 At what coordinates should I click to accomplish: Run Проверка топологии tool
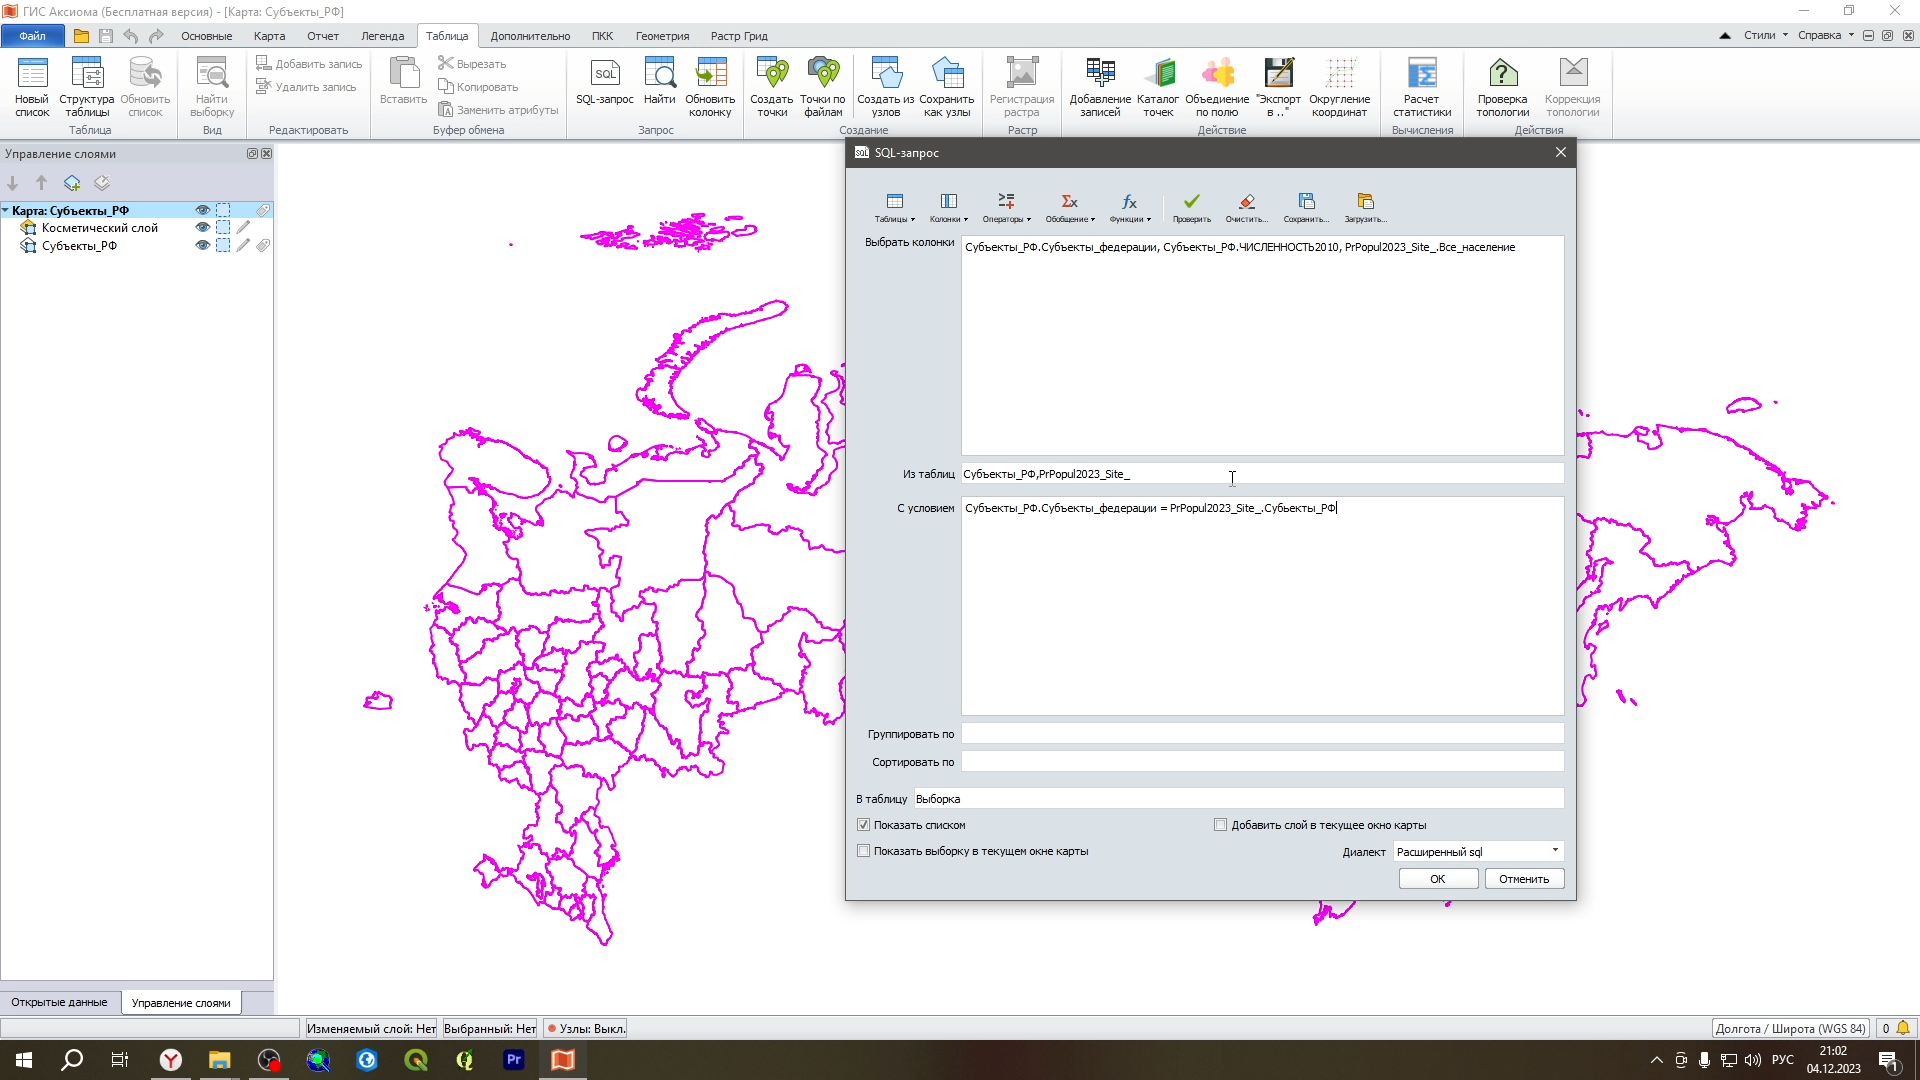coord(1503,87)
